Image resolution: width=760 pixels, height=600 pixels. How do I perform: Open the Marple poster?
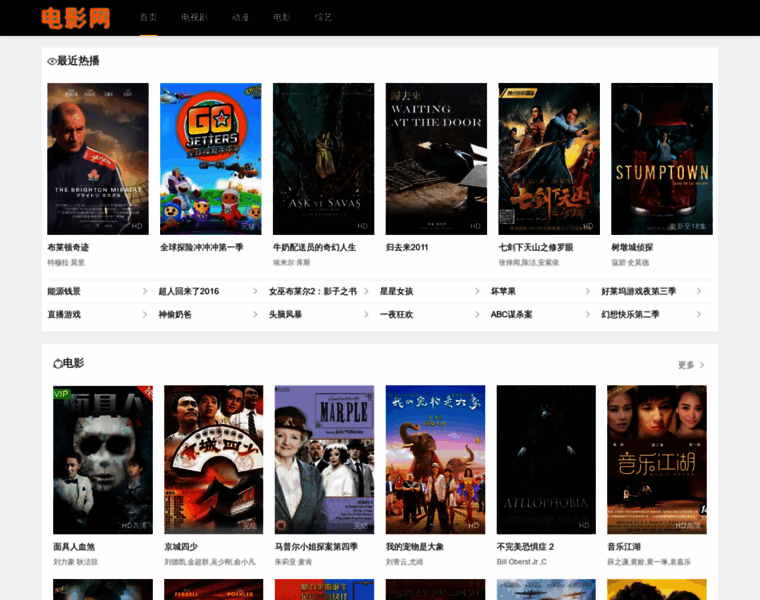324,460
